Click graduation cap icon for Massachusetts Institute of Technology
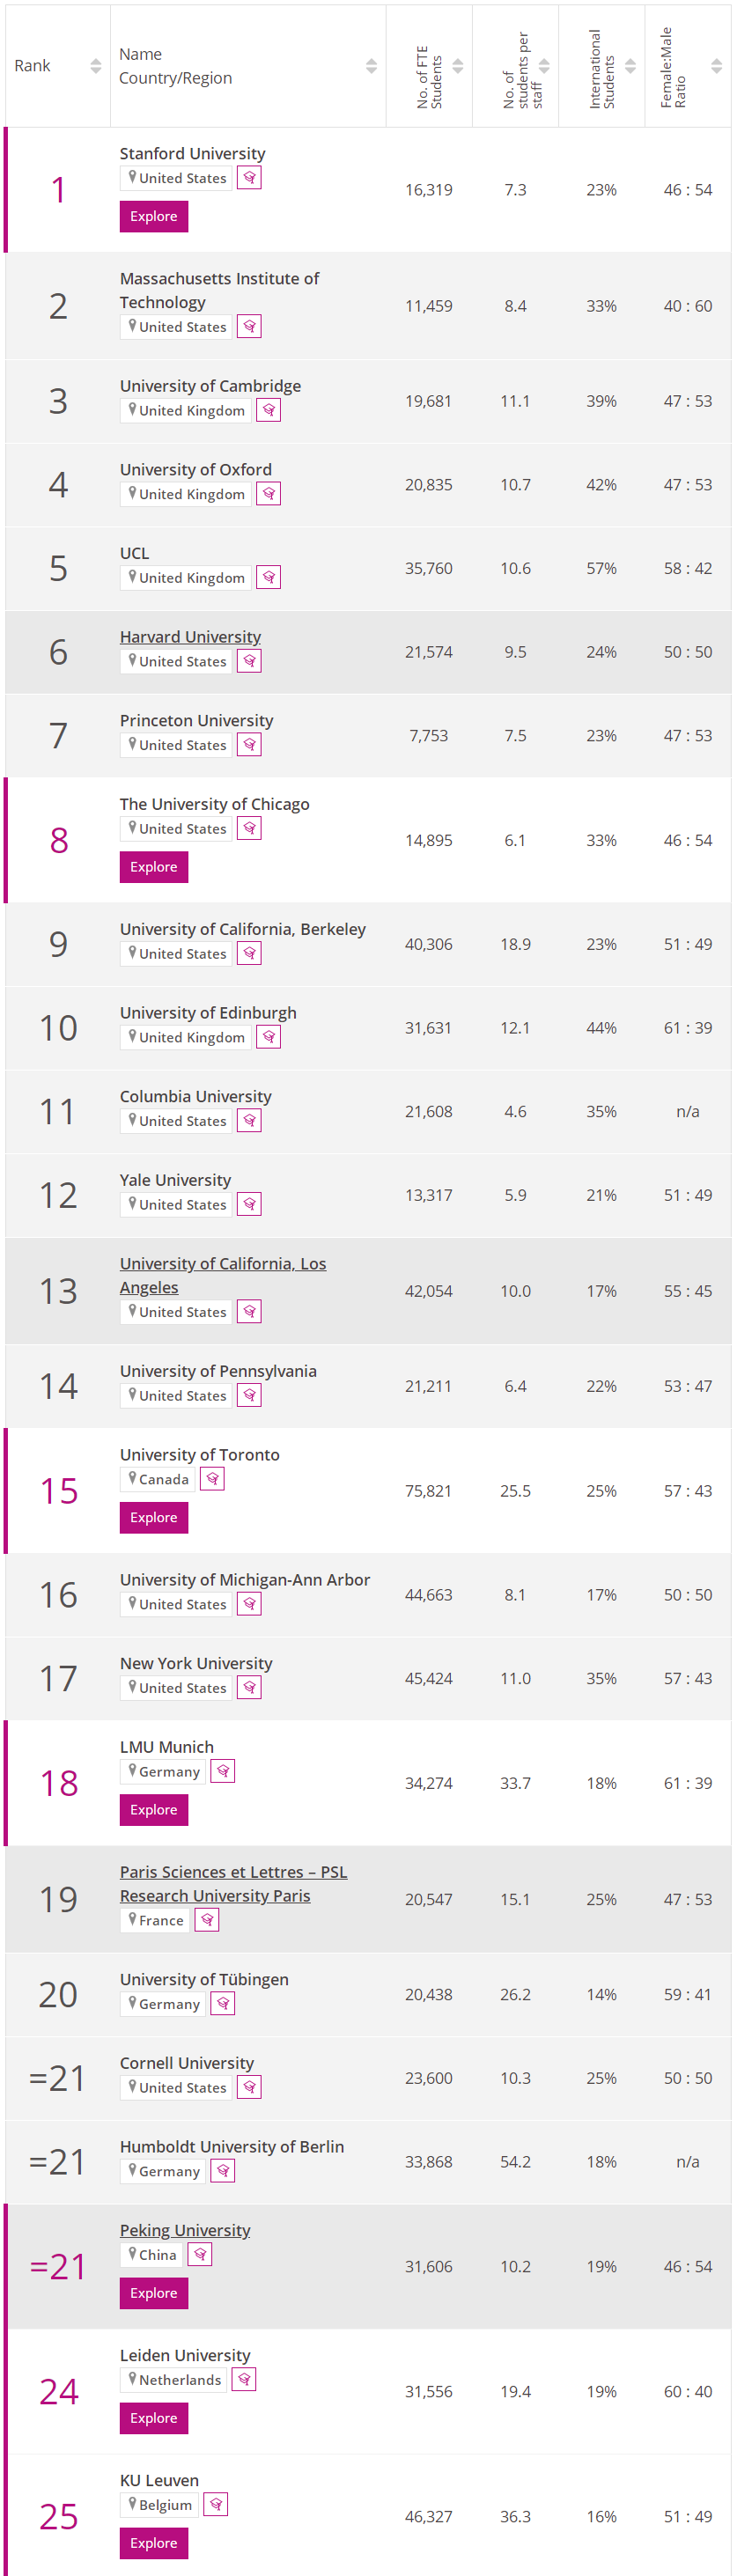 249,327
